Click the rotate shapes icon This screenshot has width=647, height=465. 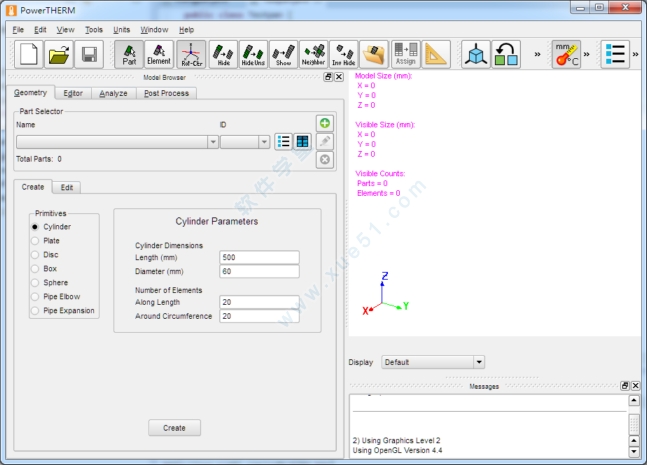pyautogui.click(x=506, y=54)
